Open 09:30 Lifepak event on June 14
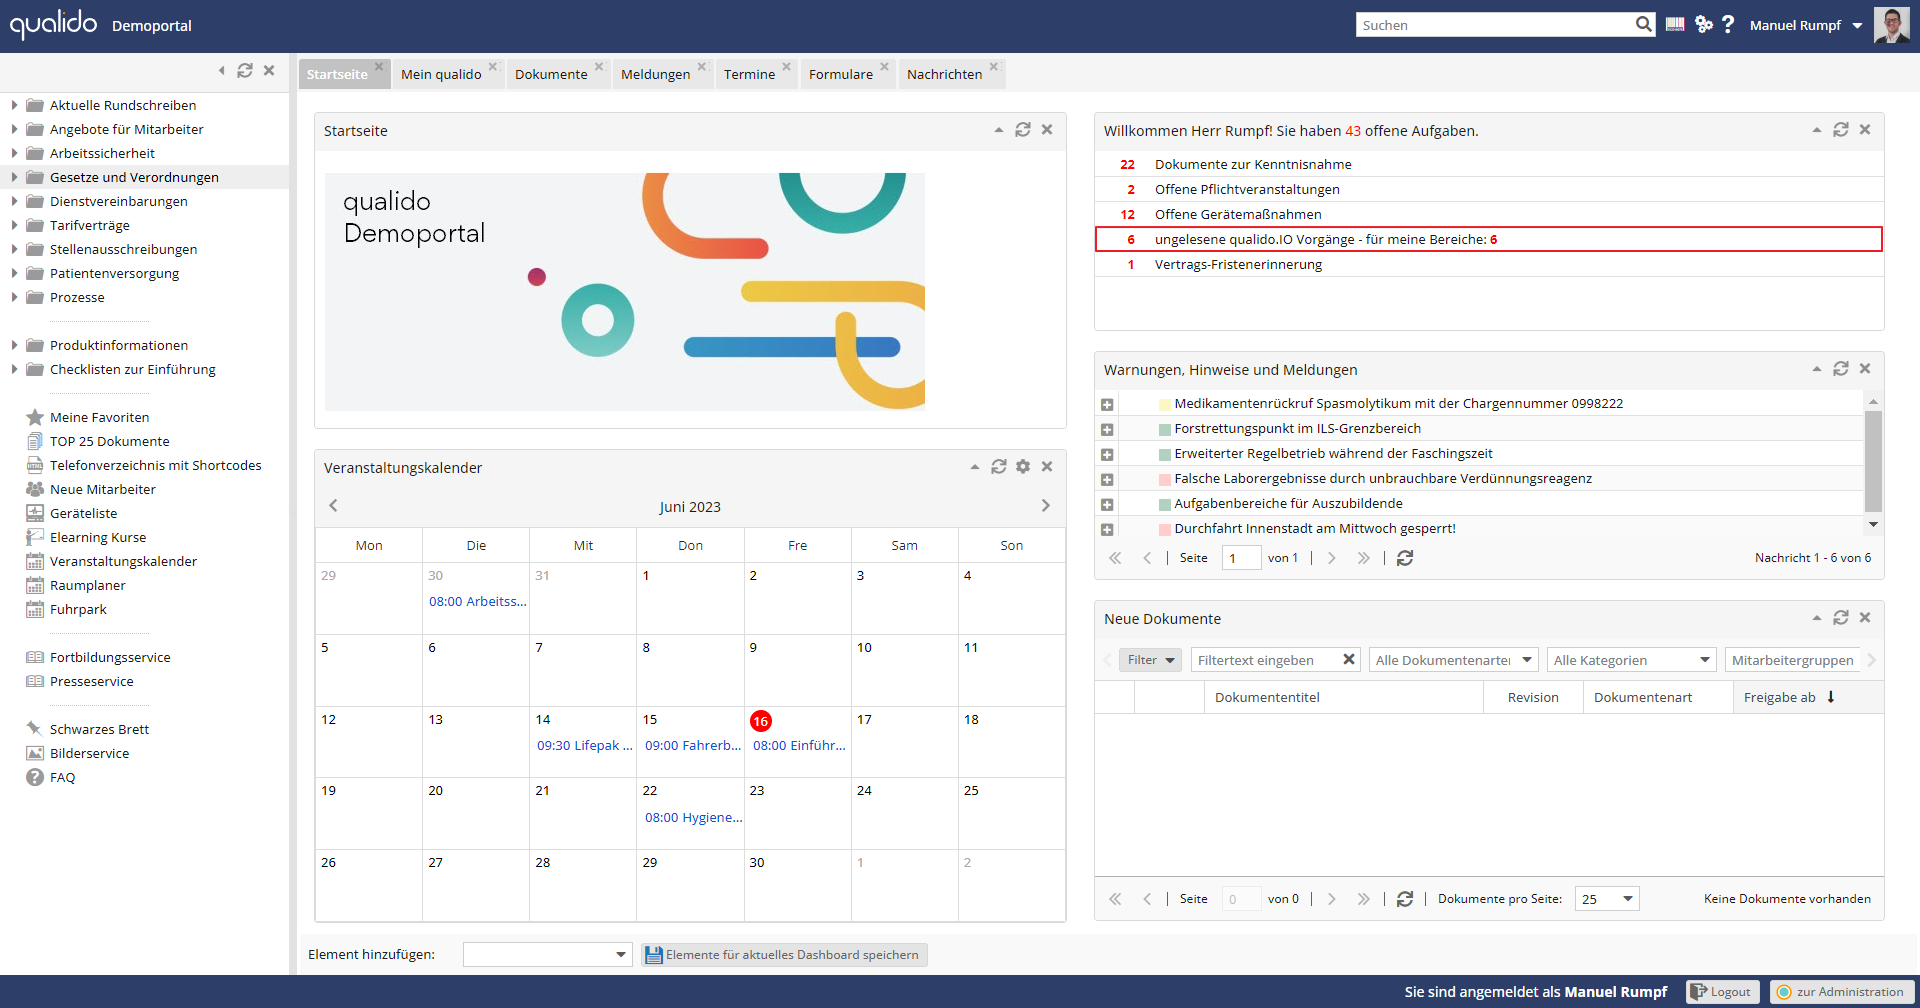Viewport: 1920px width, 1008px height. (x=584, y=746)
